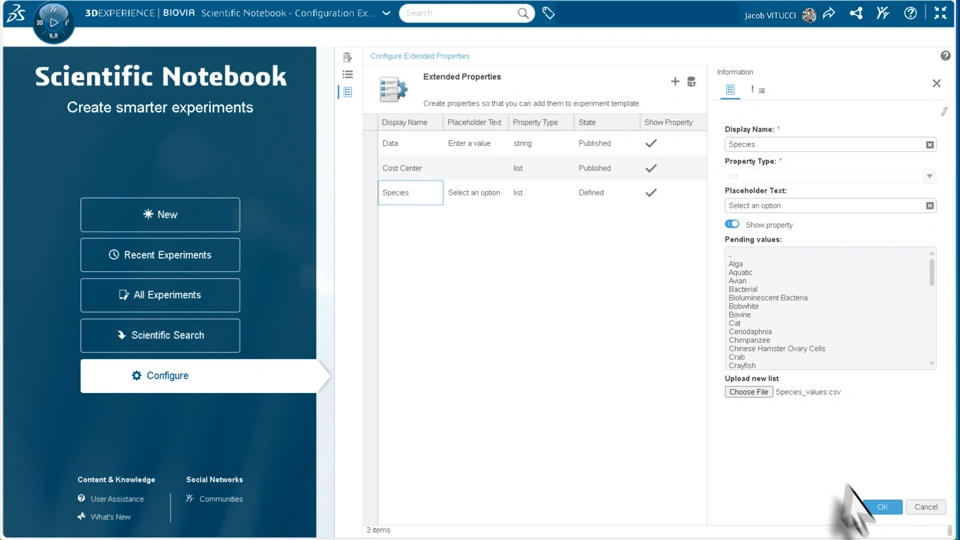The width and height of the screenshot is (960, 540).
Task: Select the Cost Center row name cell
Action: point(410,168)
